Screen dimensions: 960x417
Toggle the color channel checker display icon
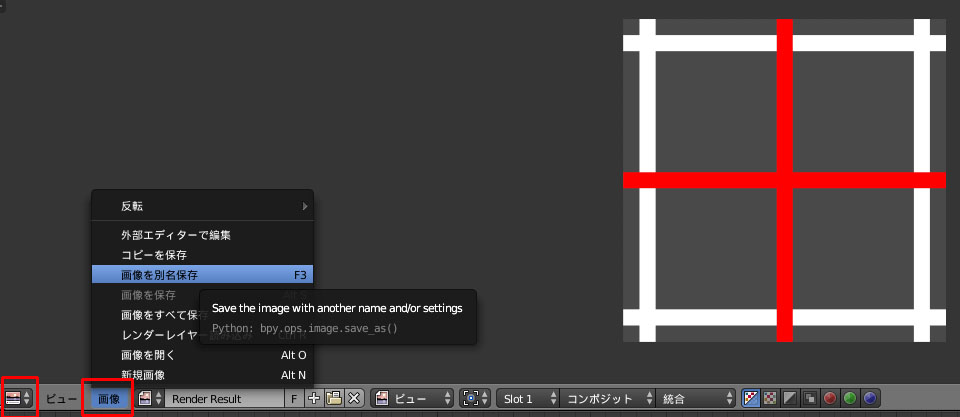pos(770,399)
